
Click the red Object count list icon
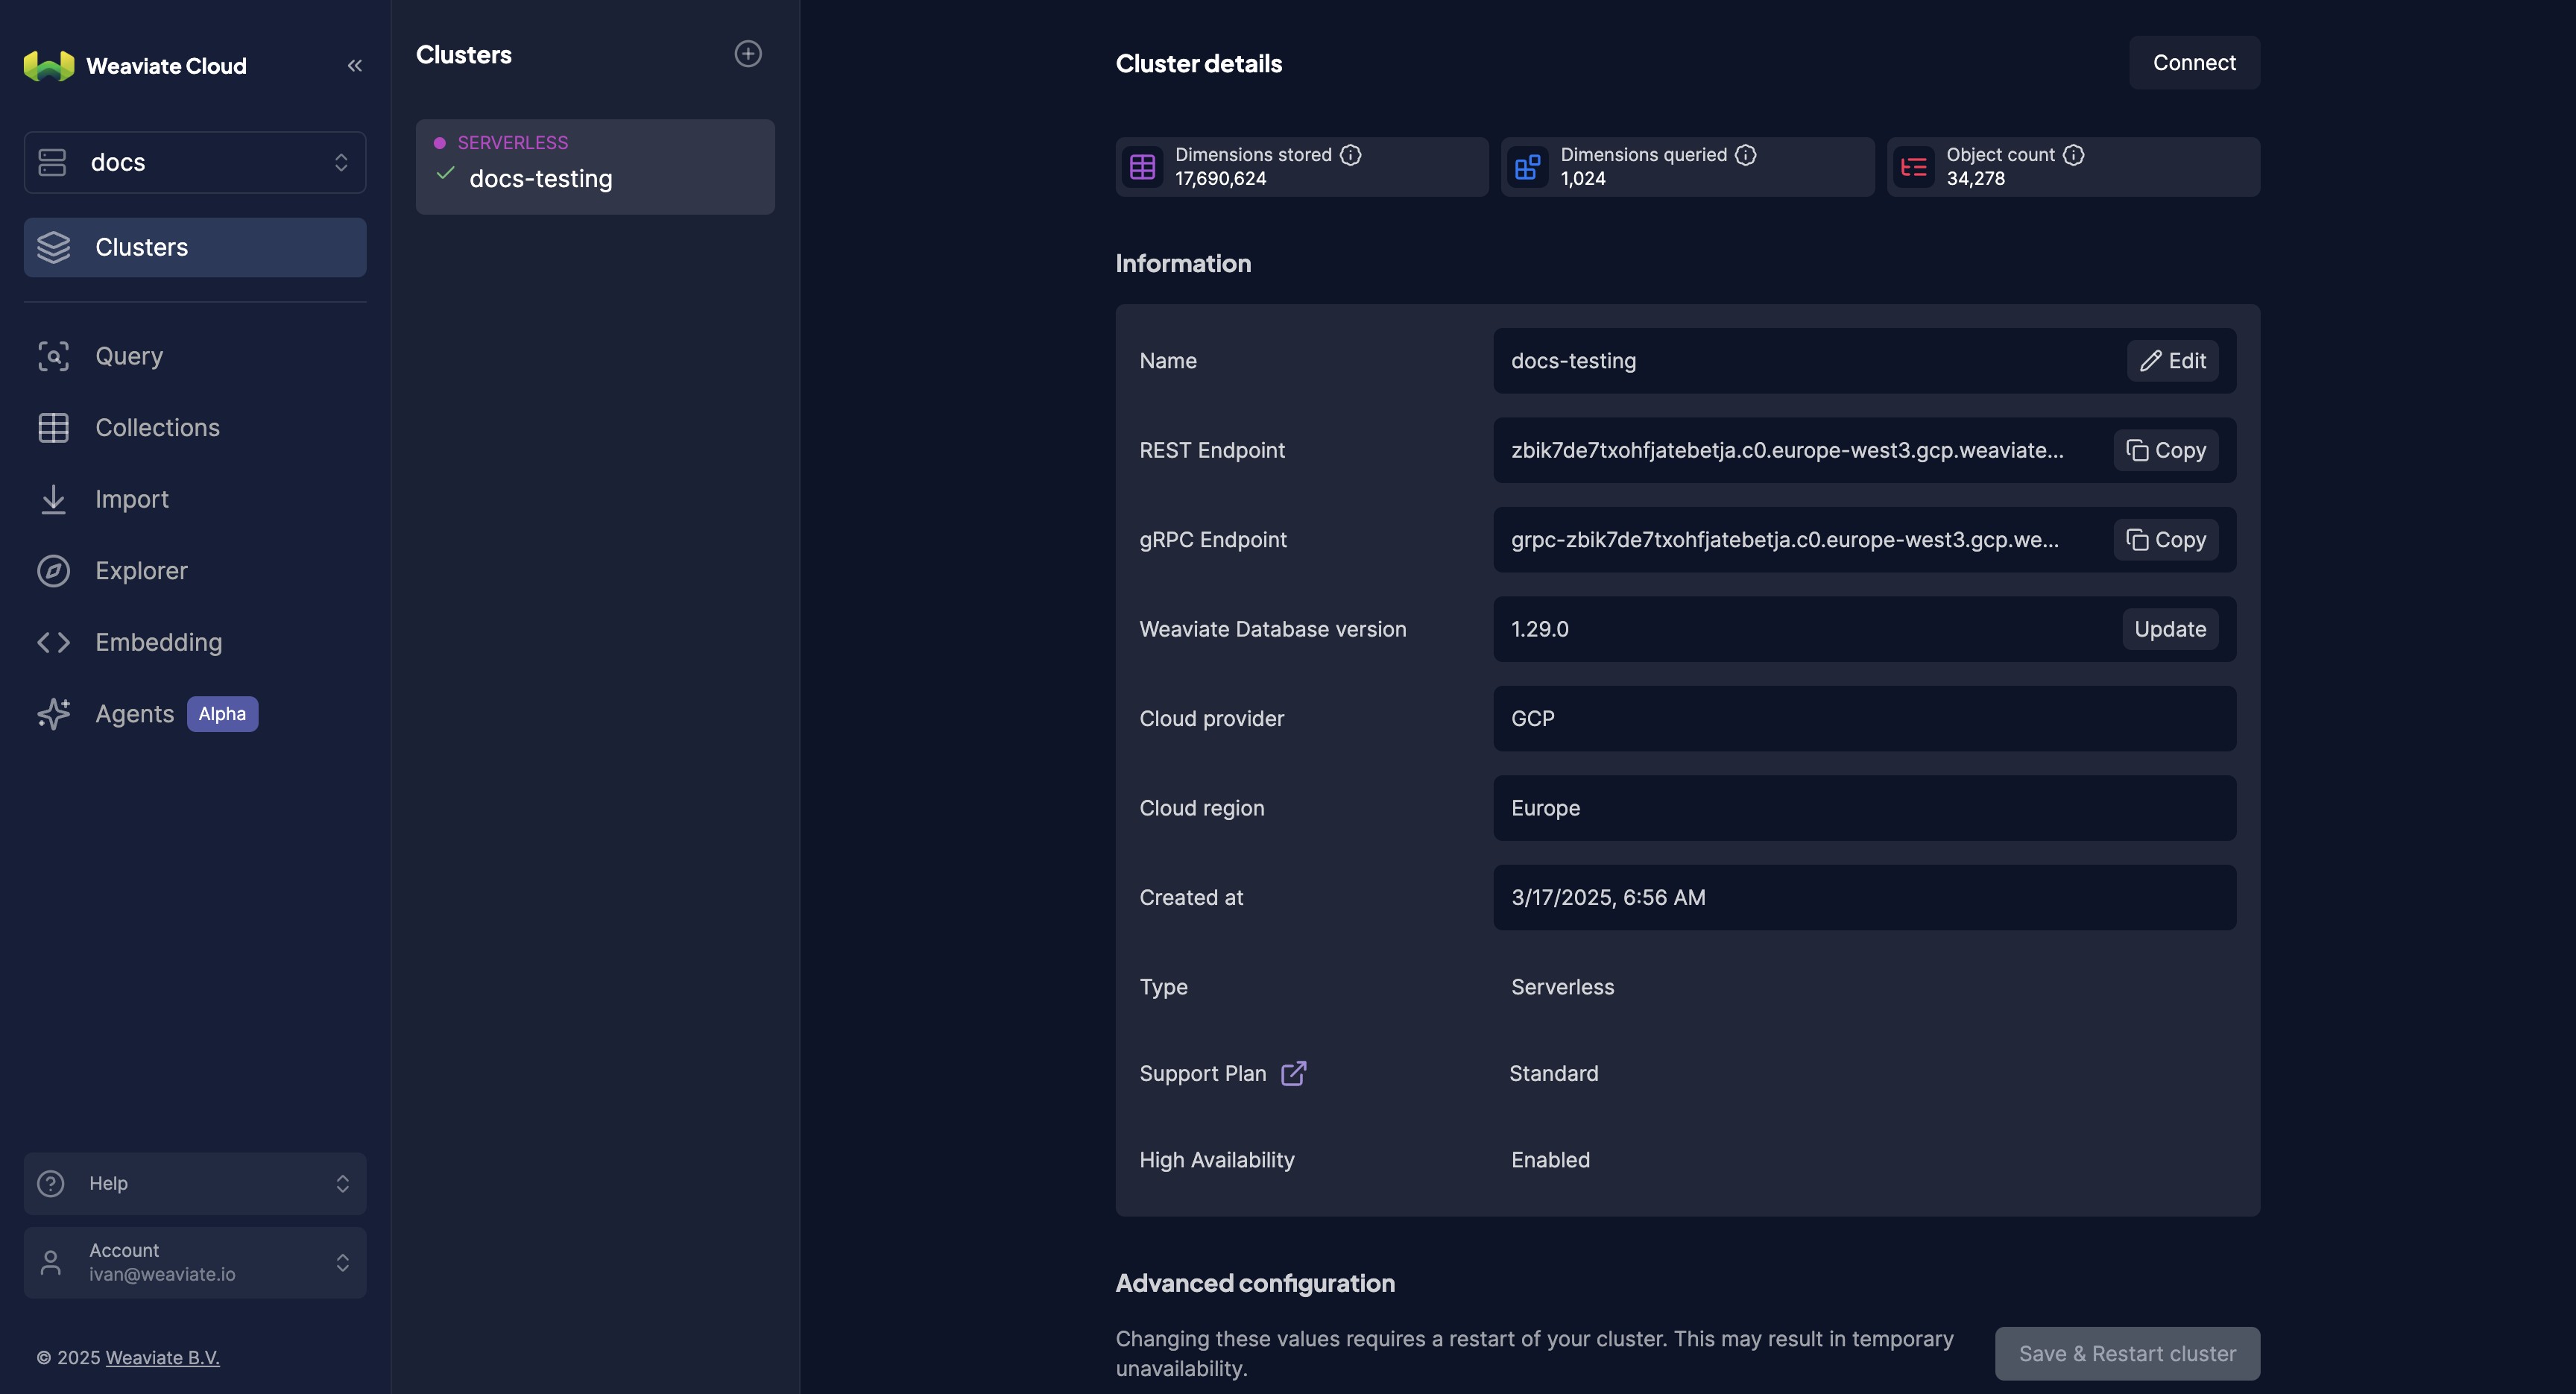pos(1914,167)
